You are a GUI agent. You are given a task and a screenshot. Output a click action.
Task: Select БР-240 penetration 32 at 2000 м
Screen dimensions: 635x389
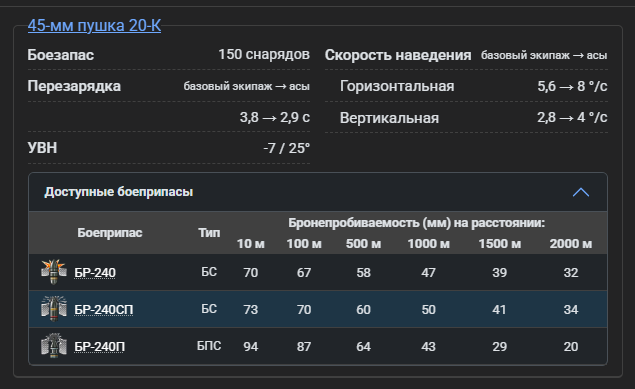click(x=571, y=272)
